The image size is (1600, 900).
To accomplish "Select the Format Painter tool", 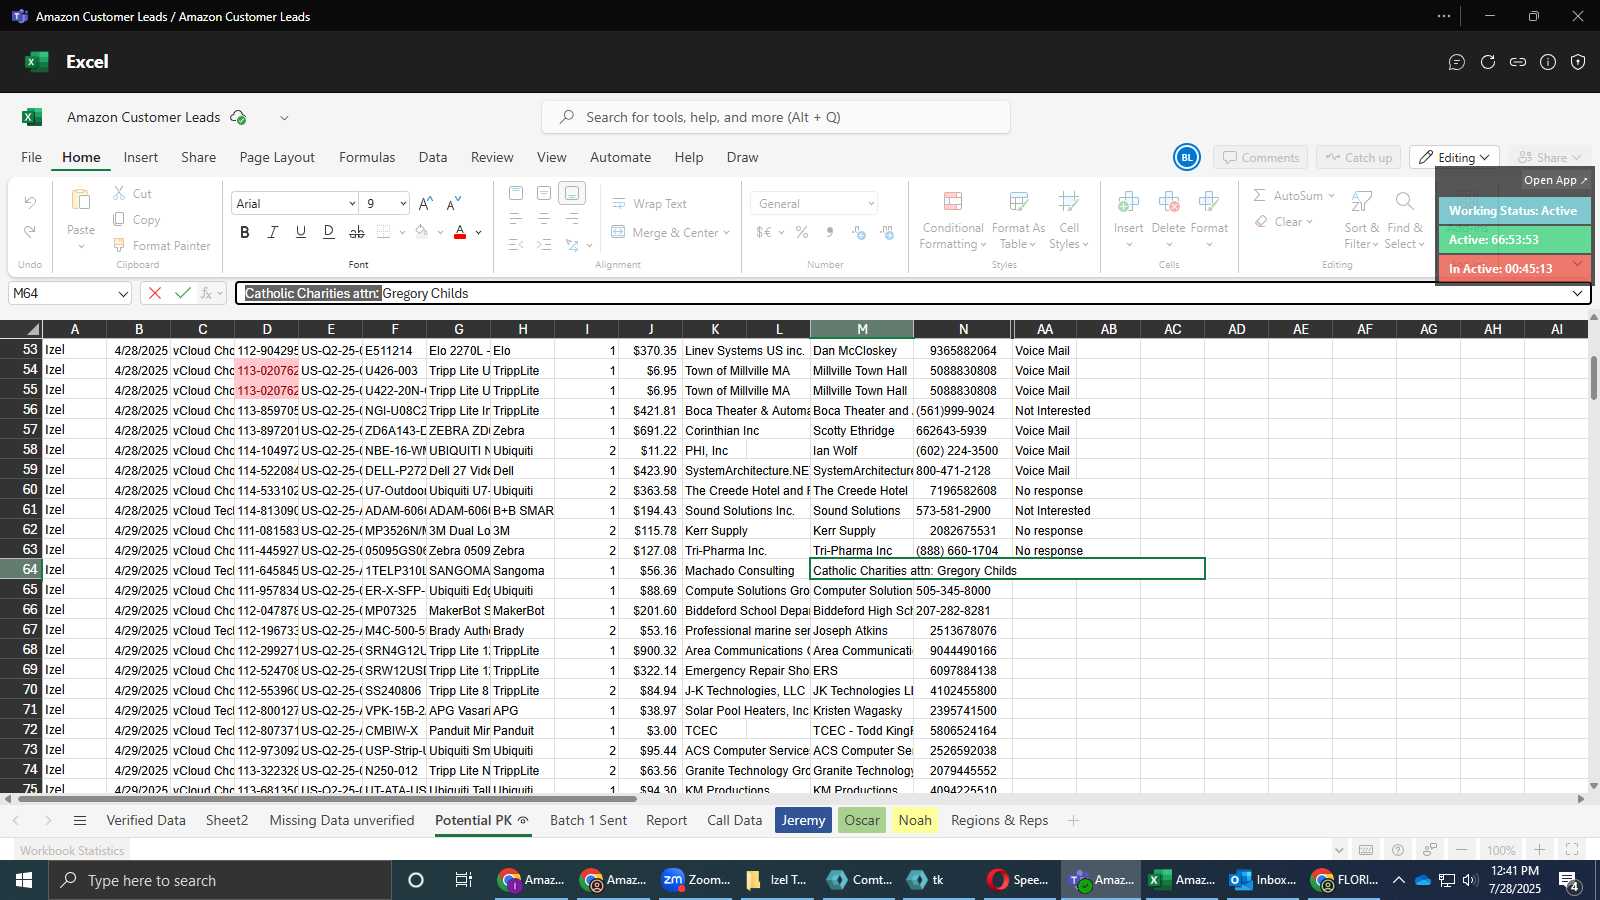I will click(161, 245).
